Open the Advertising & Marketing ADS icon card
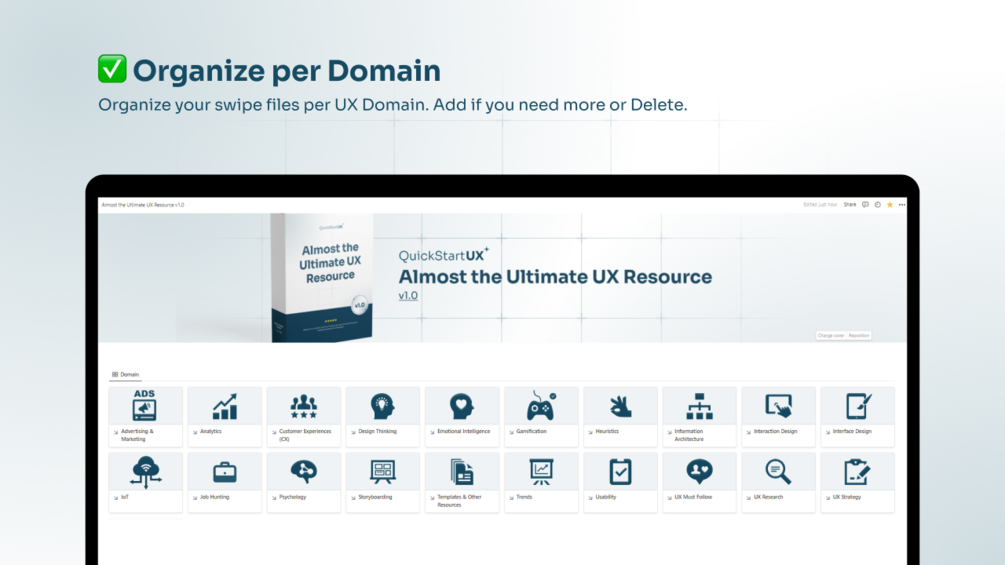The height and width of the screenshot is (565, 1005). click(x=145, y=405)
